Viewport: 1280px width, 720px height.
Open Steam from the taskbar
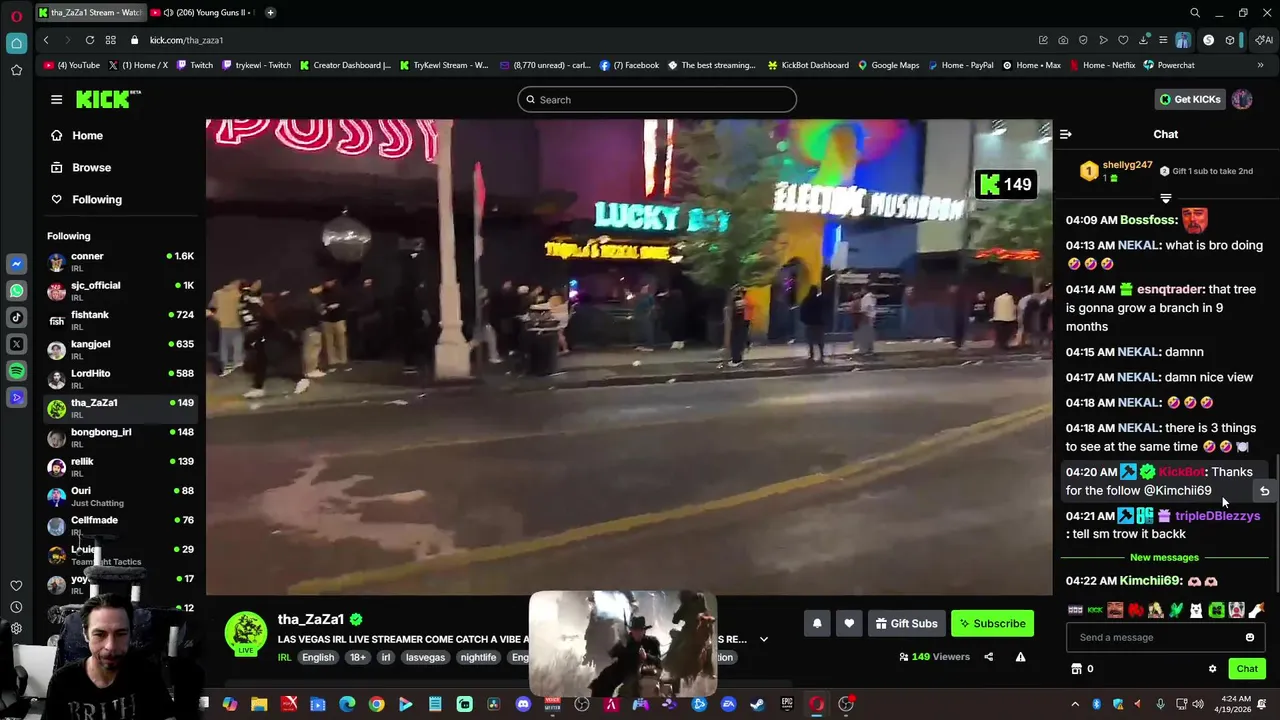click(757, 704)
